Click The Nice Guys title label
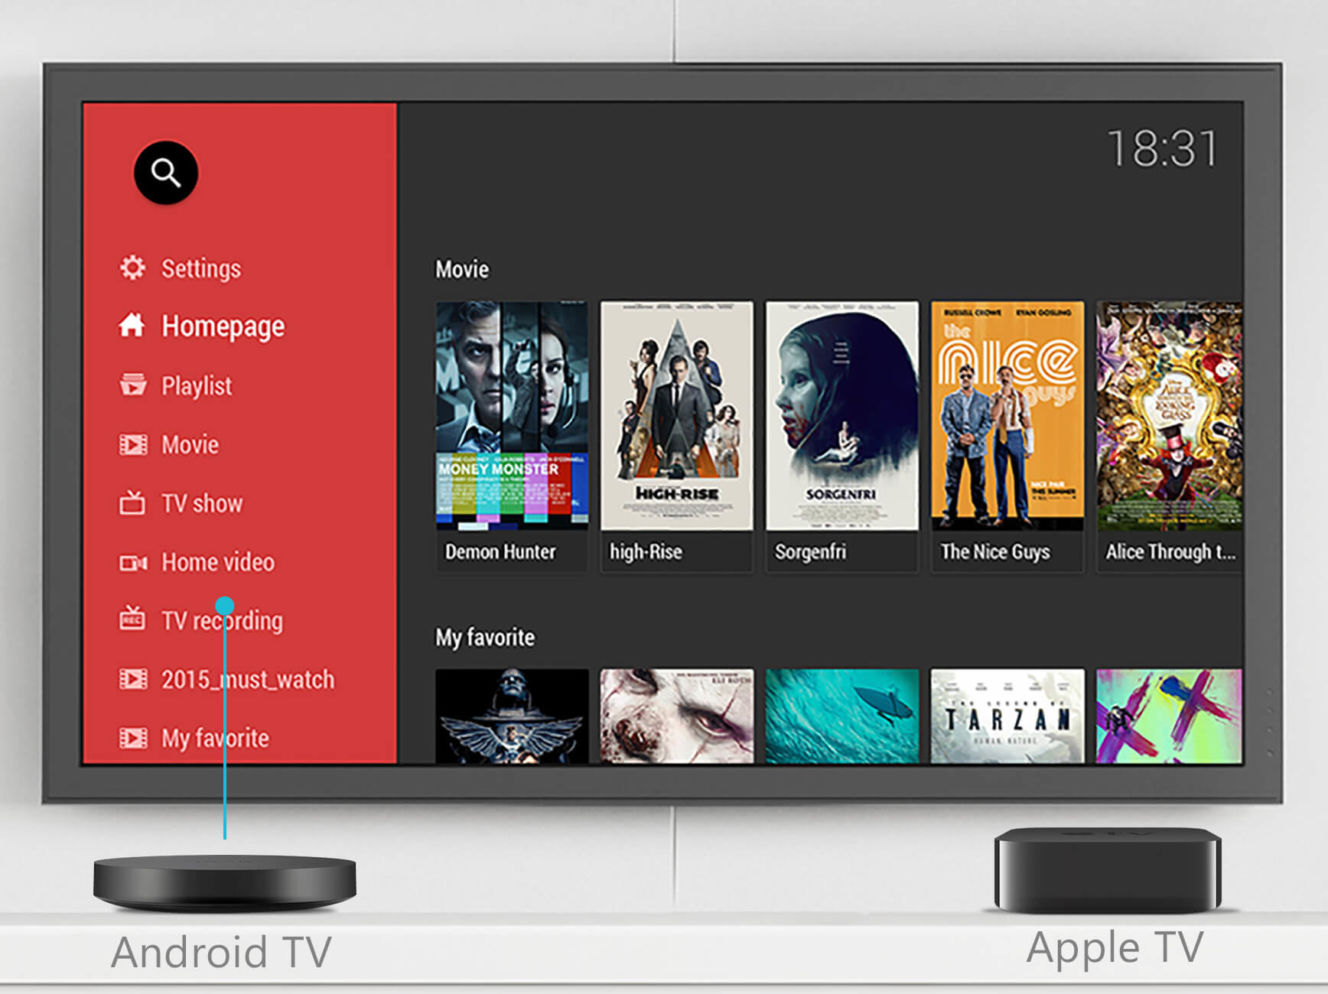The height and width of the screenshot is (994, 1328). (995, 552)
